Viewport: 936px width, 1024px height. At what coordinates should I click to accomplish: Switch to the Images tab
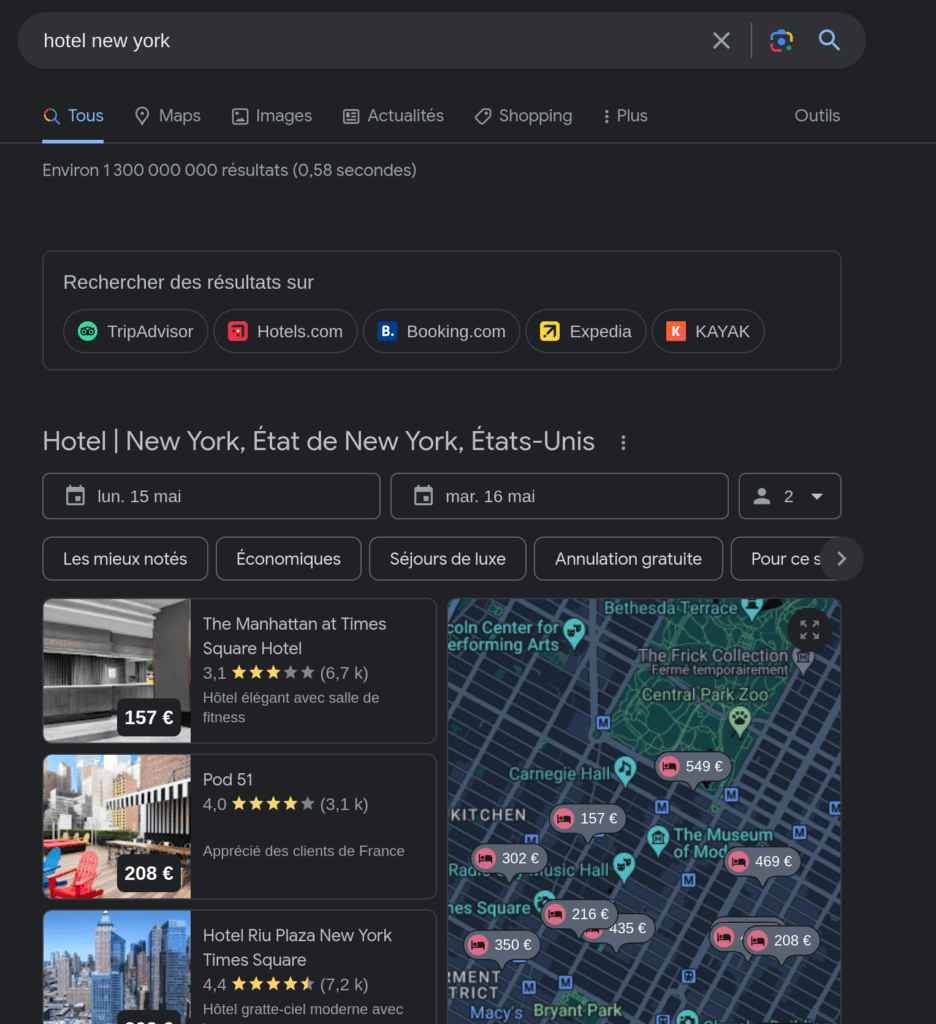pos(272,116)
